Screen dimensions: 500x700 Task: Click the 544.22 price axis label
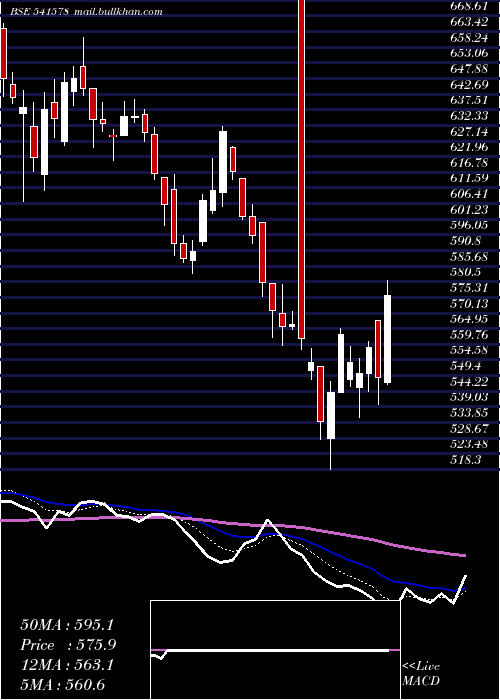coord(470,381)
